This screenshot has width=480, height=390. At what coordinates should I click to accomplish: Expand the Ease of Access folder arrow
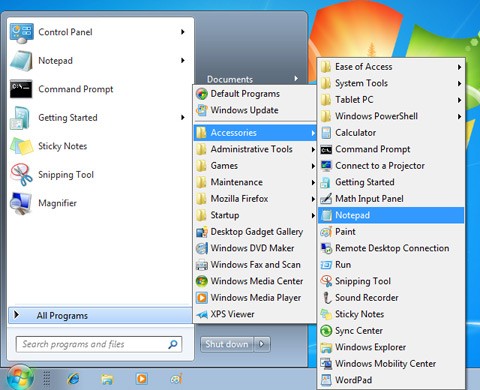point(459,67)
